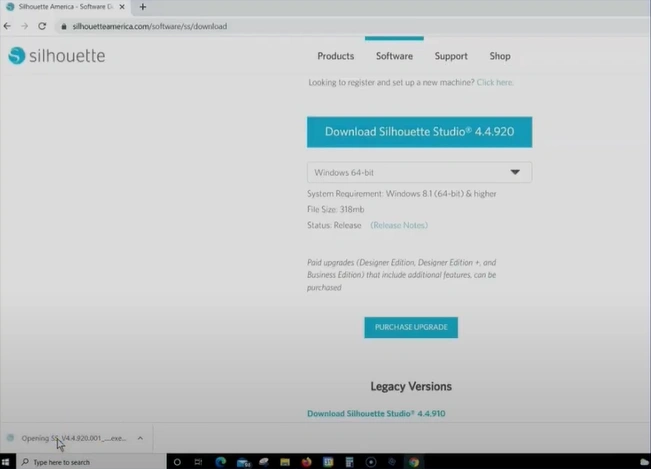Open the Shop menu
The image size is (651, 469).
click(500, 56)
